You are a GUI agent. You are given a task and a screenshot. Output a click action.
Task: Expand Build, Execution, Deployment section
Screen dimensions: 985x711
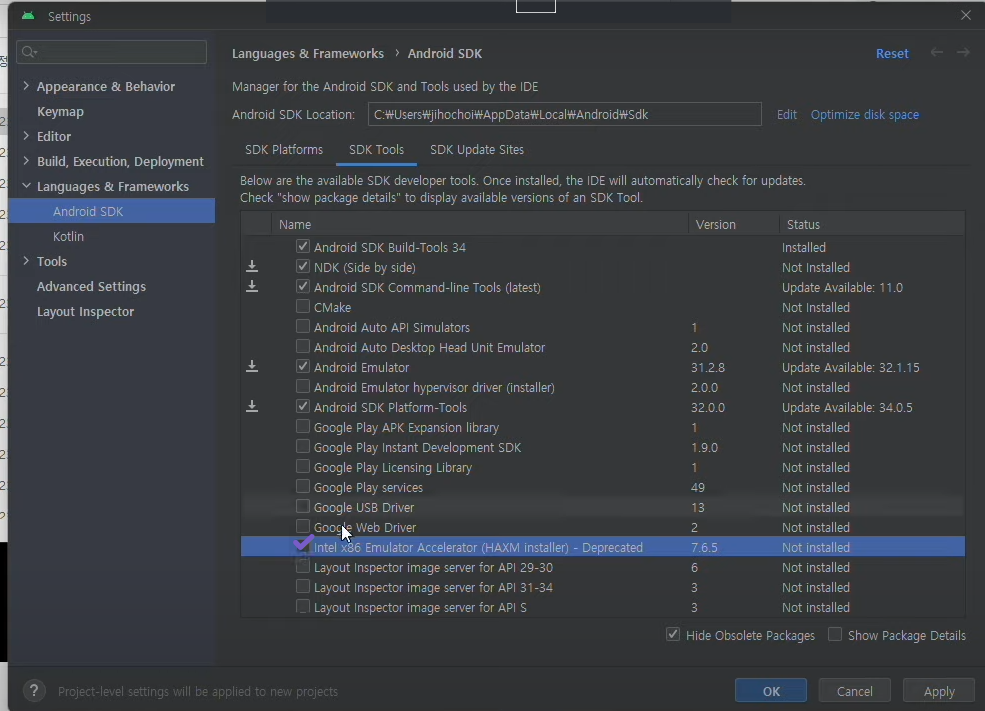26,161
